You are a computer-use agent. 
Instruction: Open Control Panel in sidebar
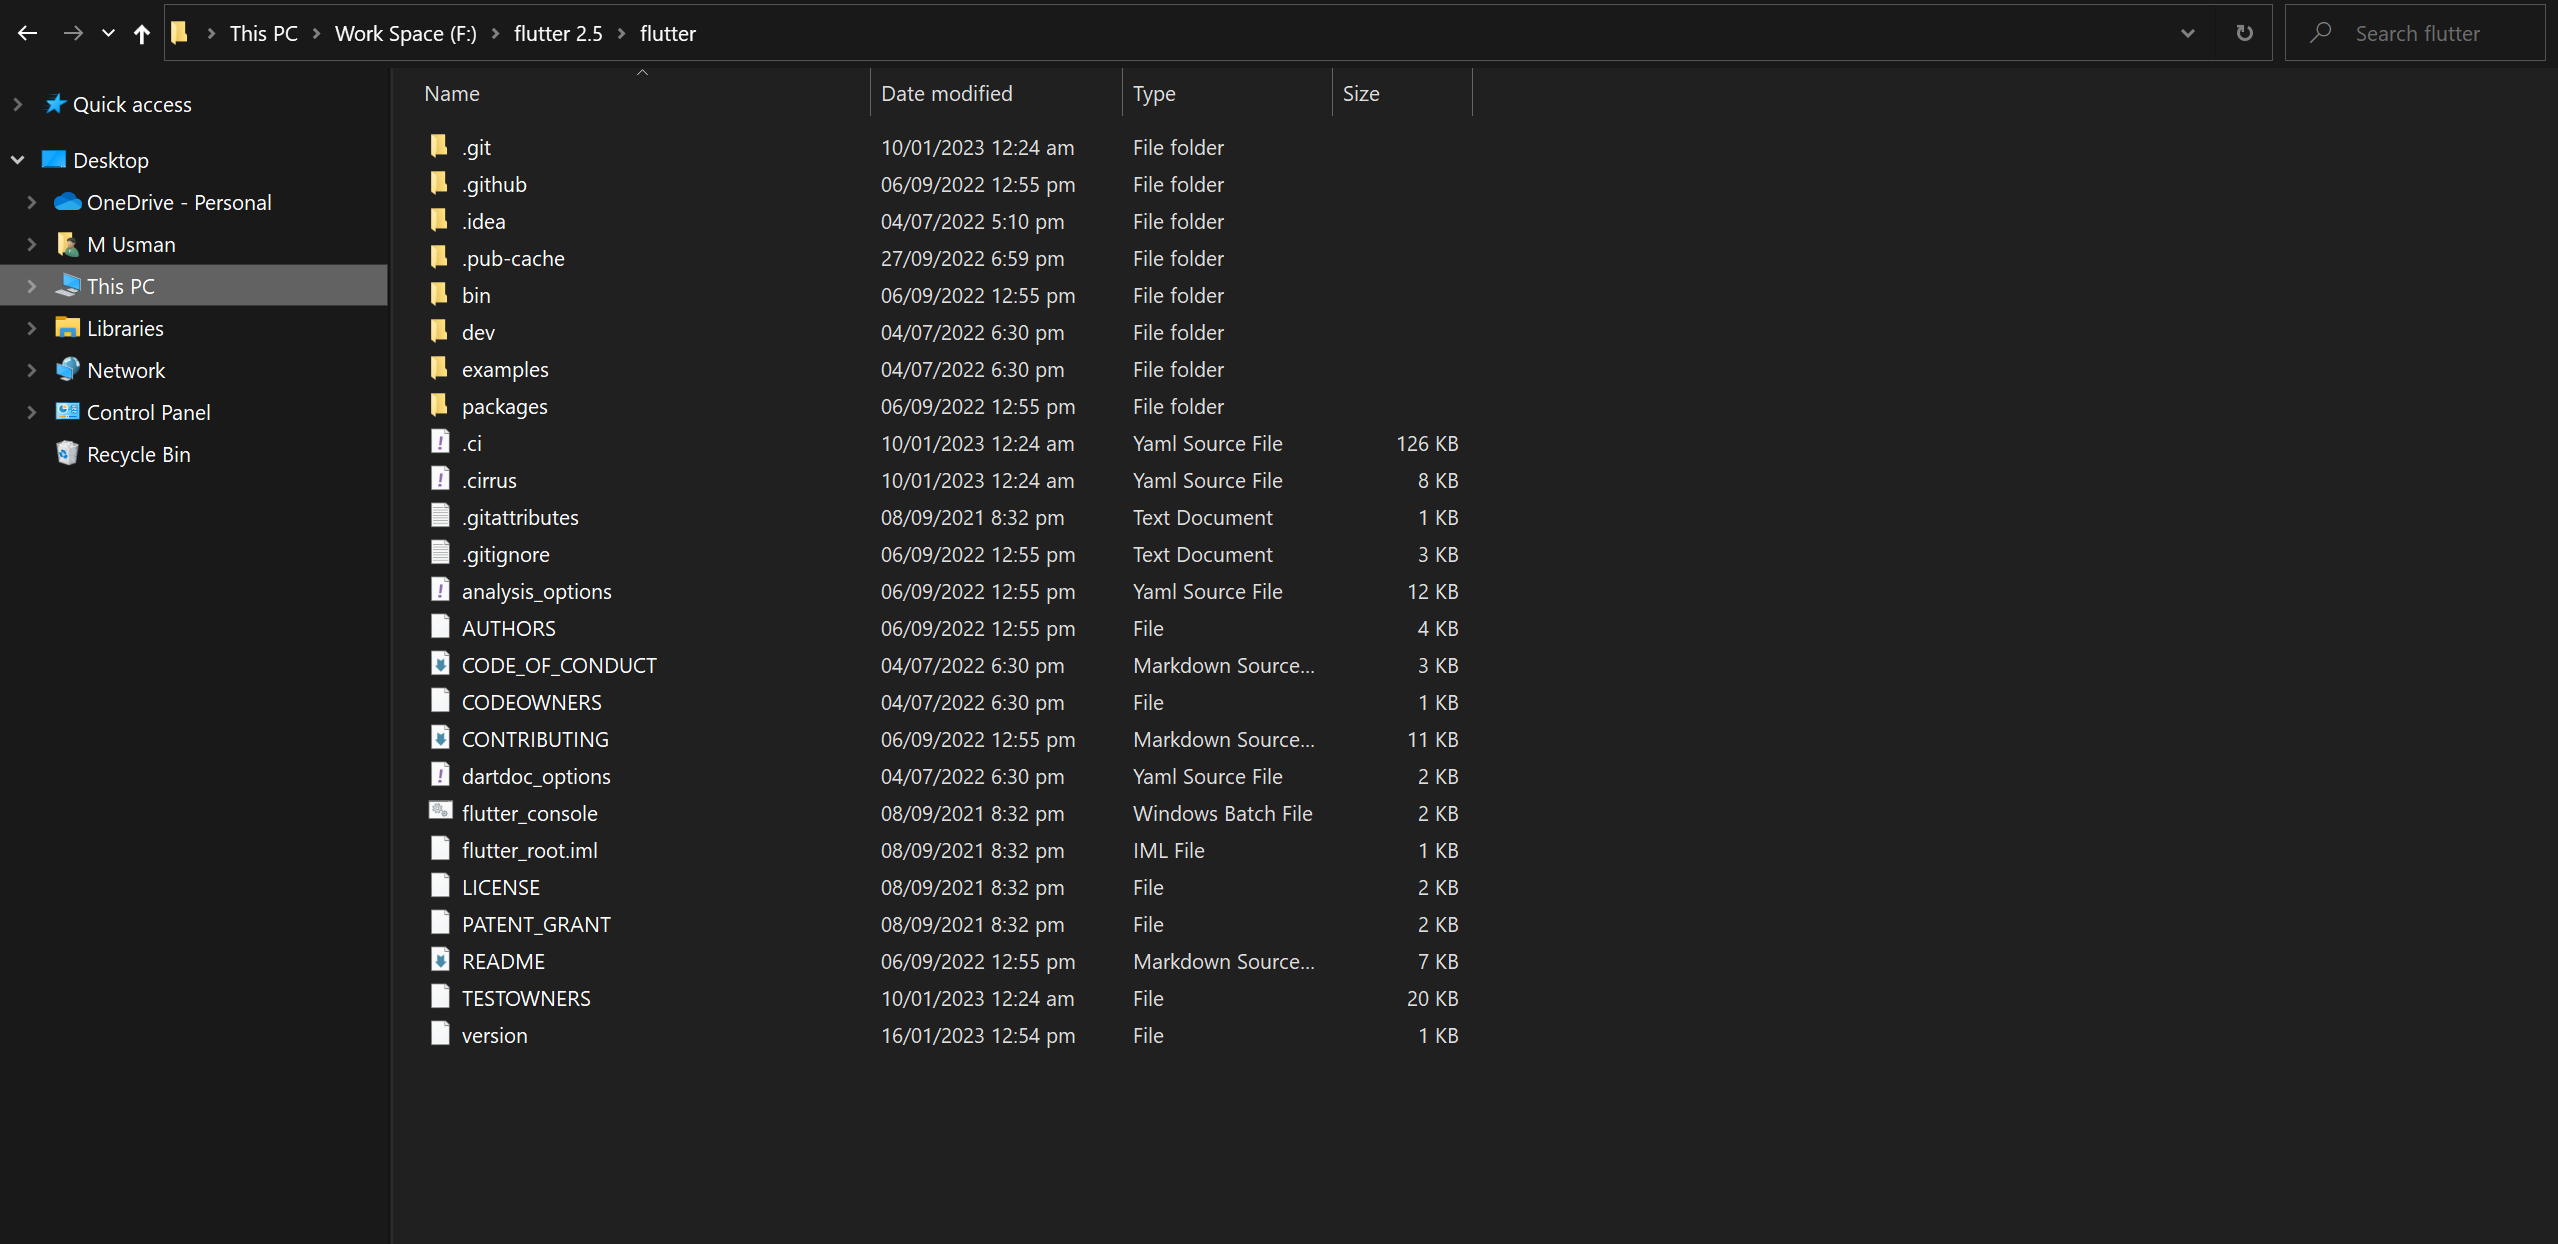tap(148, 412)
